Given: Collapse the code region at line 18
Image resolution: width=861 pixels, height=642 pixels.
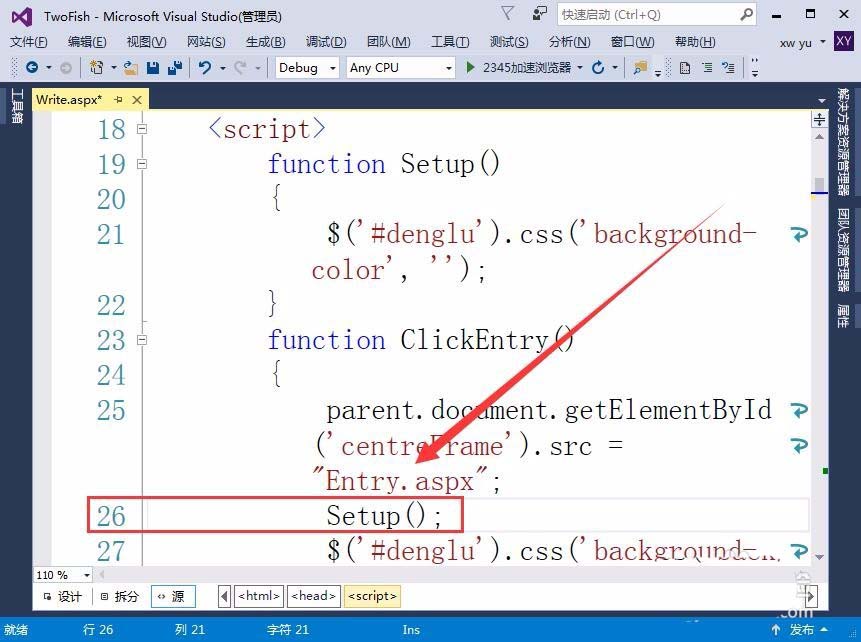Looking at the screenshot, I should (142, 129).
